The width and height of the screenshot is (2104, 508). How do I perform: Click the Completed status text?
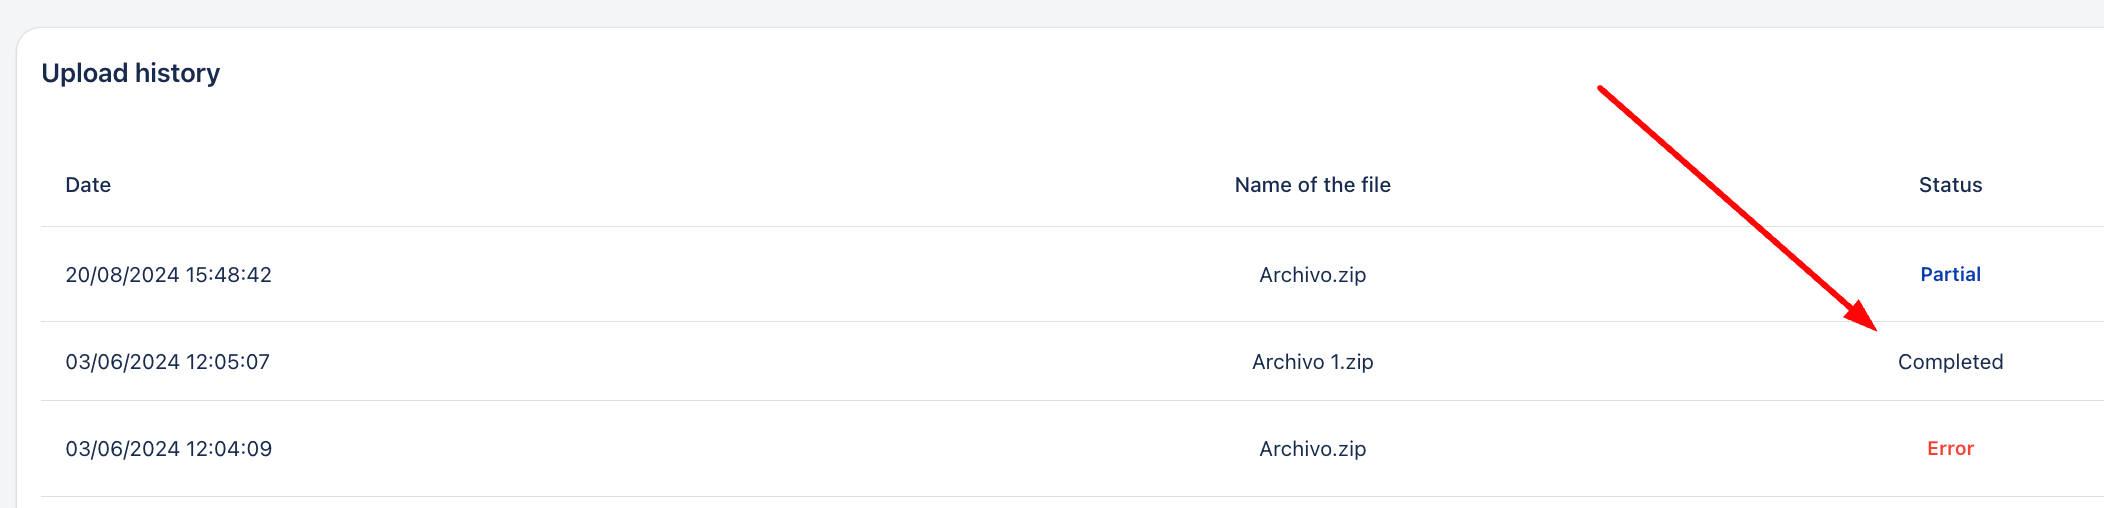pos(1950,362)
